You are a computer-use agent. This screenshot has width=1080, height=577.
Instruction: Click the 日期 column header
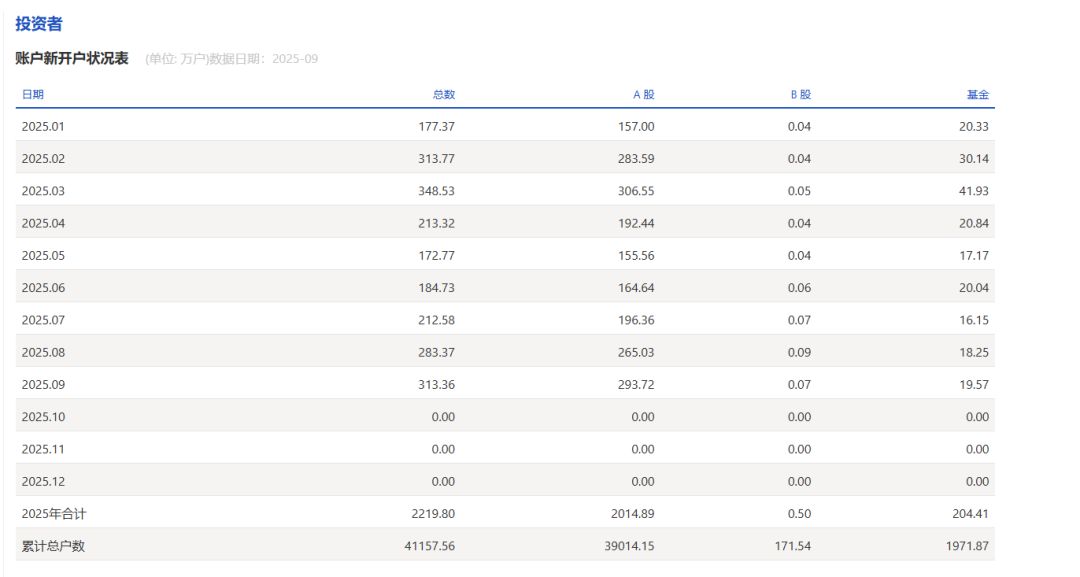(33, 94)
